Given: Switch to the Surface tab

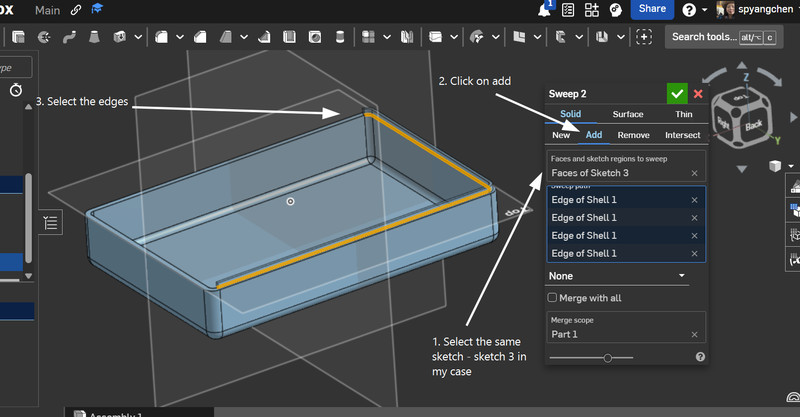Looking at the screenshot, I should coord(627,115).
